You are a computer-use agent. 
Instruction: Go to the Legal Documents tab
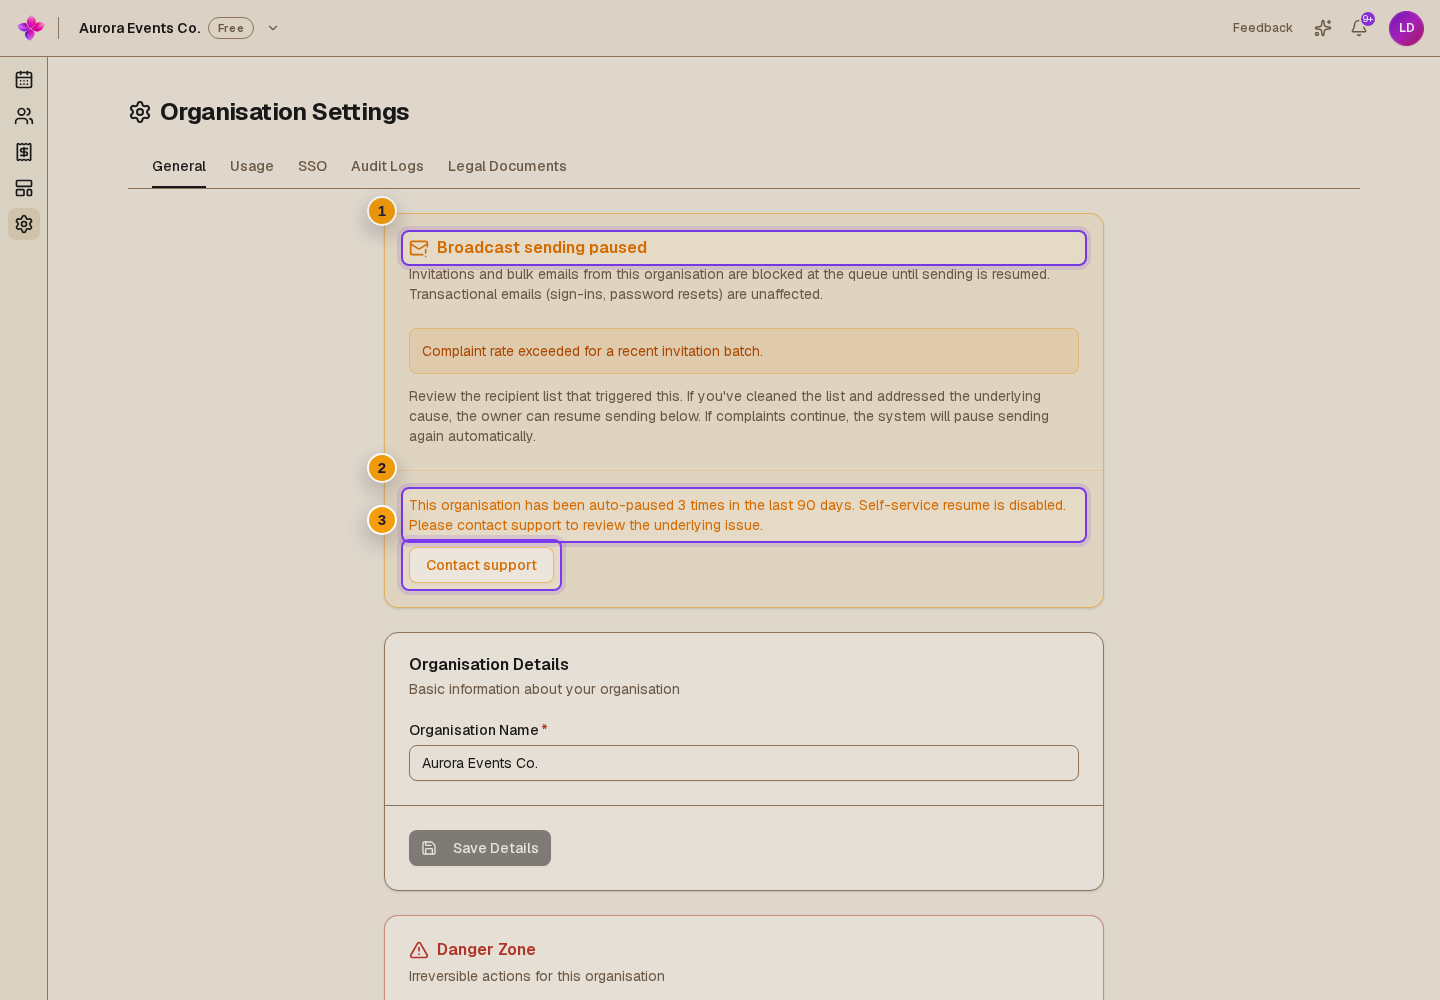[x=507, y=166]
